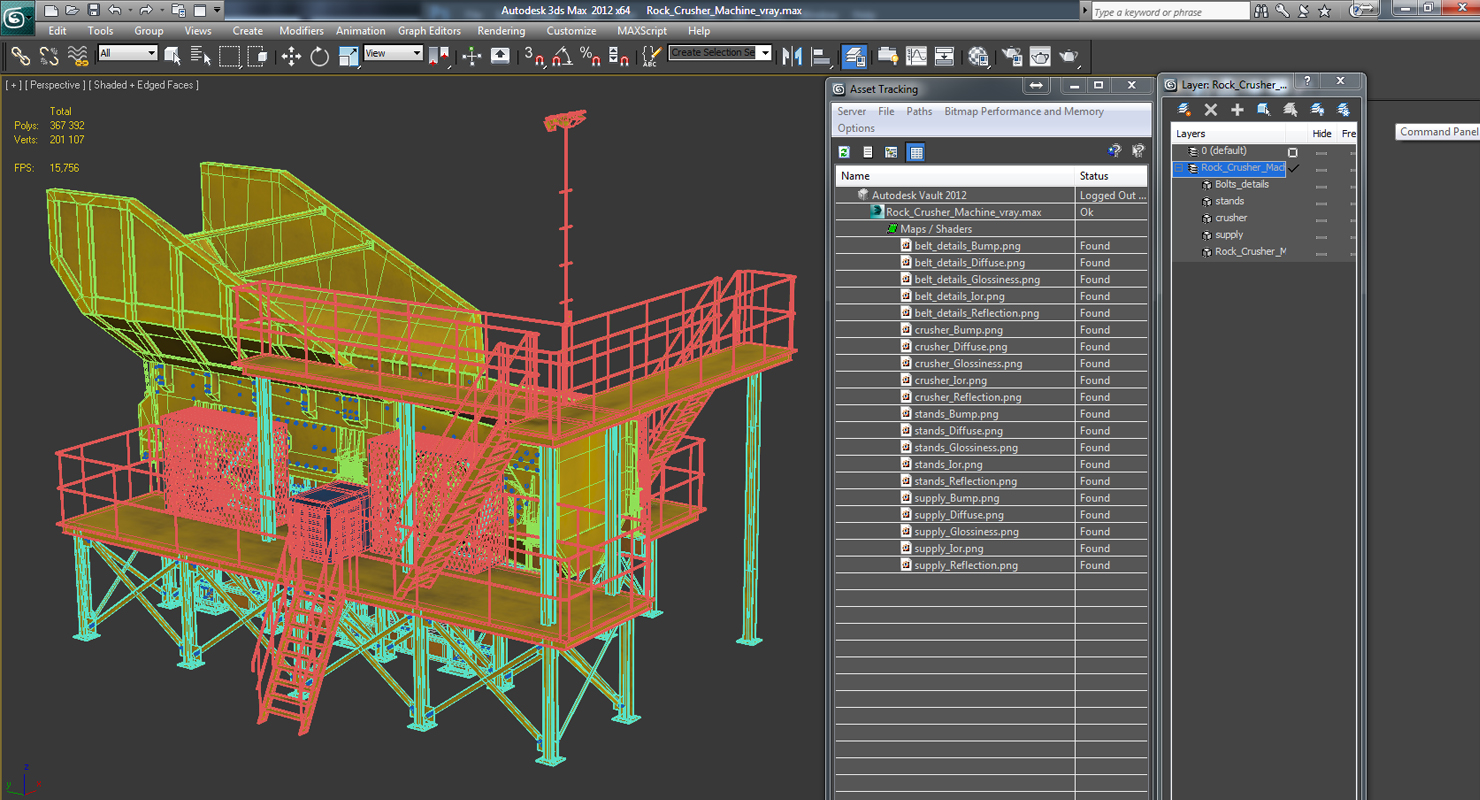
Task: Toggle Manage Layers toolbar button
Action: pyautogui.click(x=854, y=56)
